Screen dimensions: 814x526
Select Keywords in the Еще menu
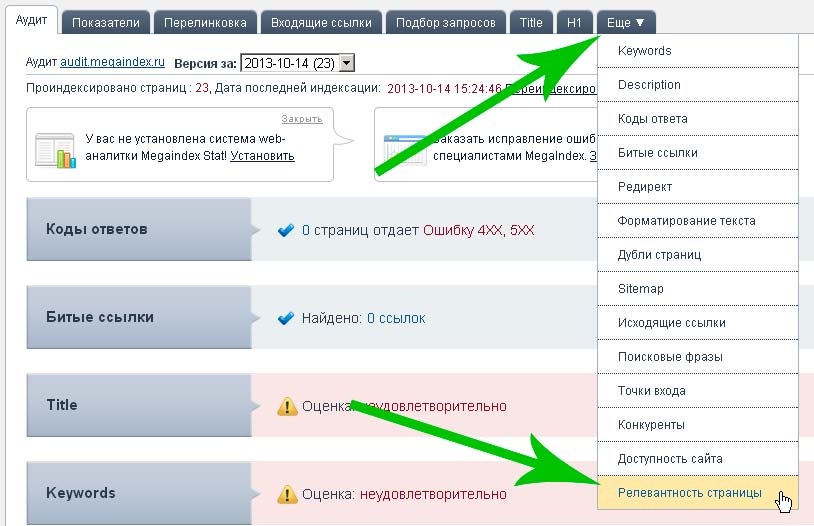coord(698,51)
